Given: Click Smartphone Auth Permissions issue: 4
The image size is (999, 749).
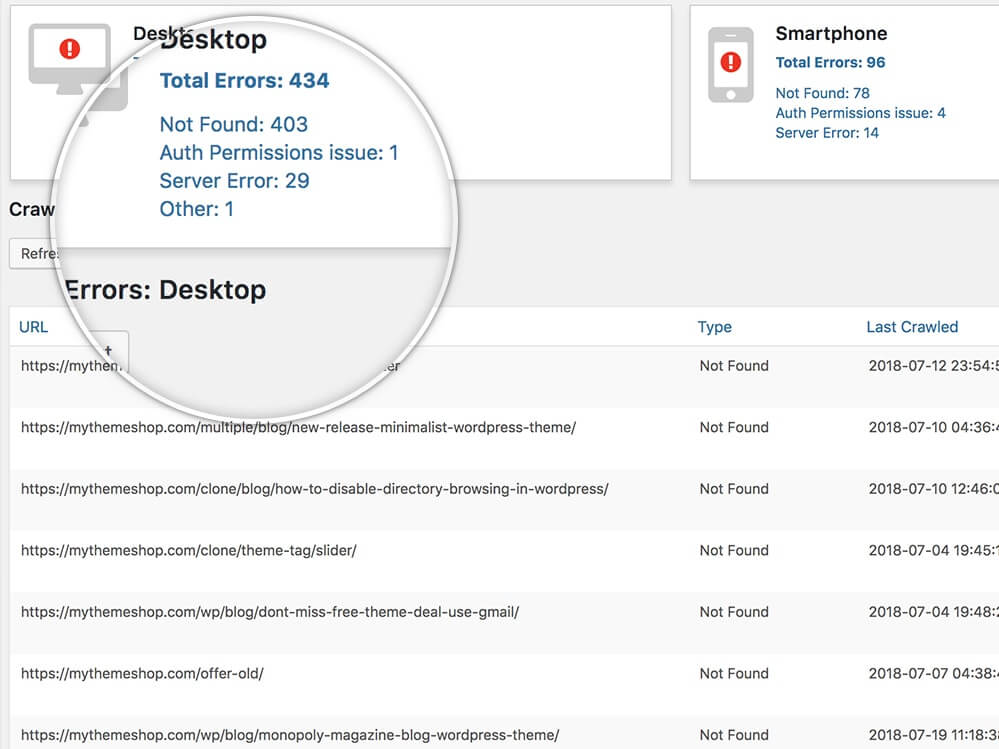Looking at the screenshot, I should pos(860,113).
